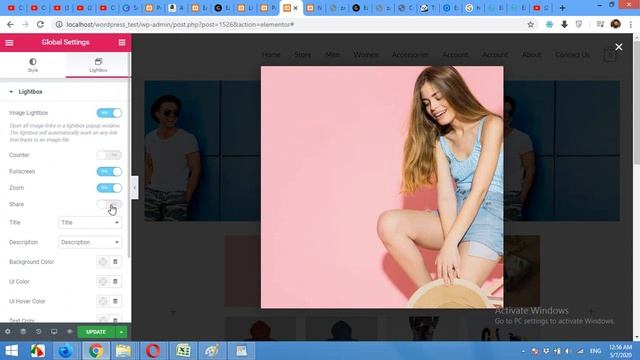Go back with browser back arrow
This screenshot has width=640, height=360.
11,24
